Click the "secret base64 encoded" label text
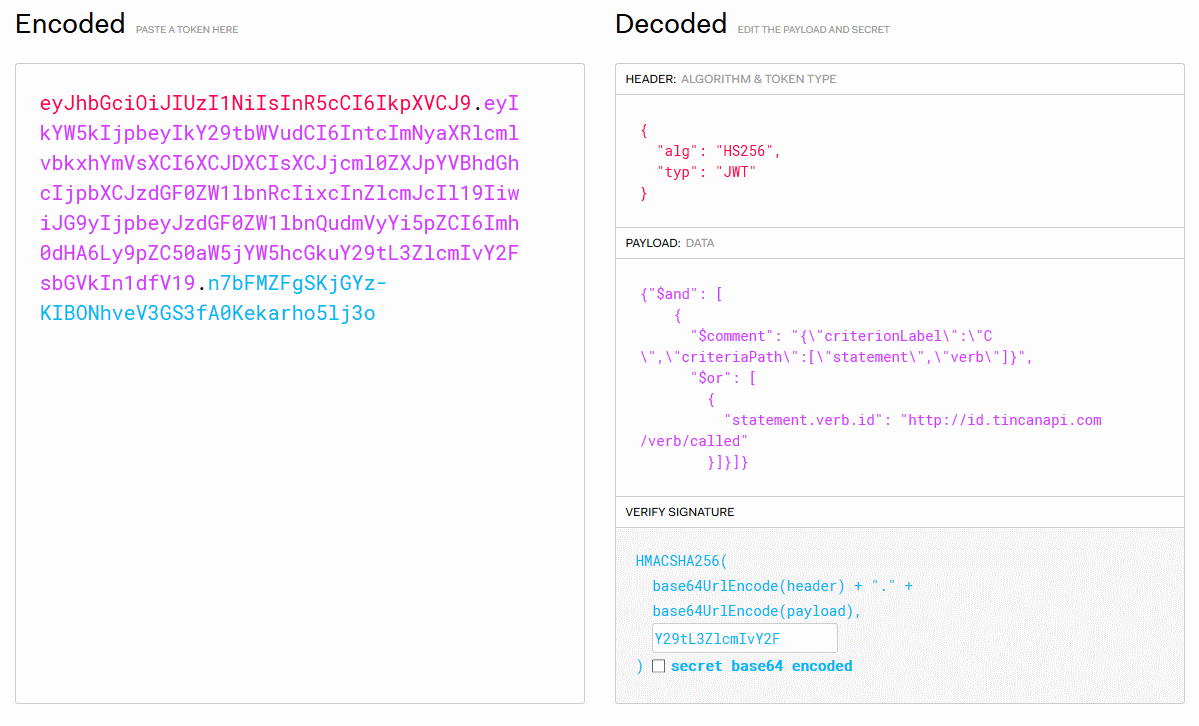The height and width of the screenshot is (726, 1199). point(761,666)
